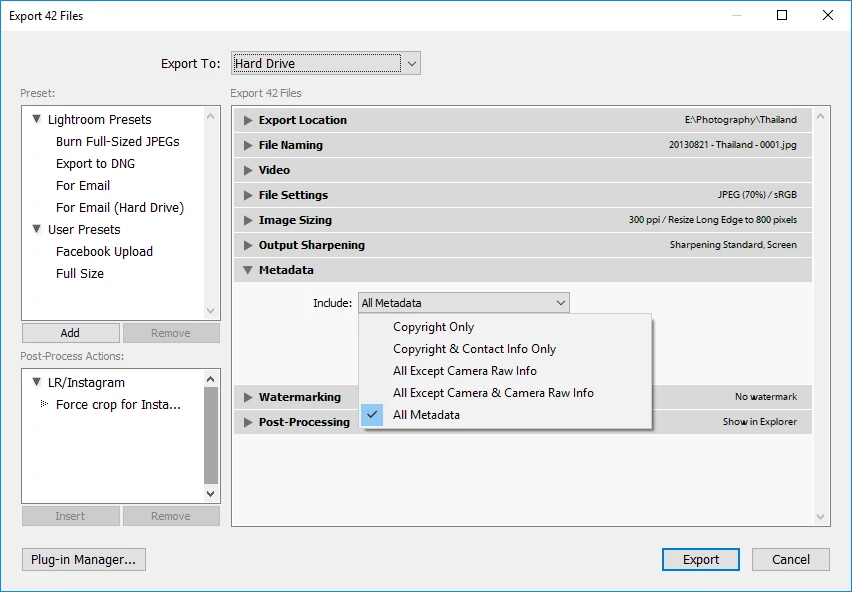Screen dimensions: 852x592
Task: Click the Post-Process Actions scroll-down arrow
Action: [x=211, y=494]
